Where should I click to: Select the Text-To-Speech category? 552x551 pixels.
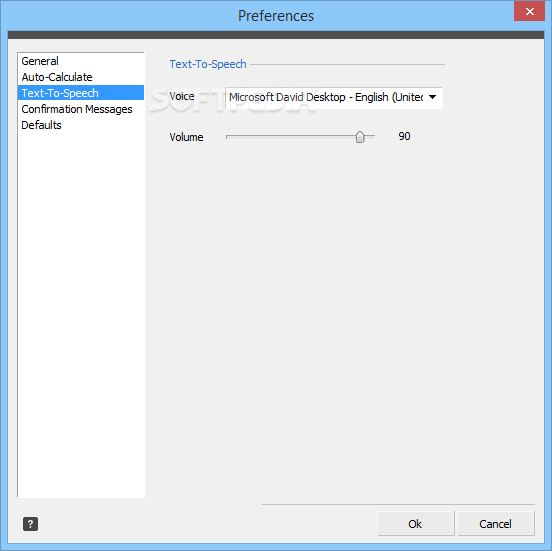tap(81, 93)
